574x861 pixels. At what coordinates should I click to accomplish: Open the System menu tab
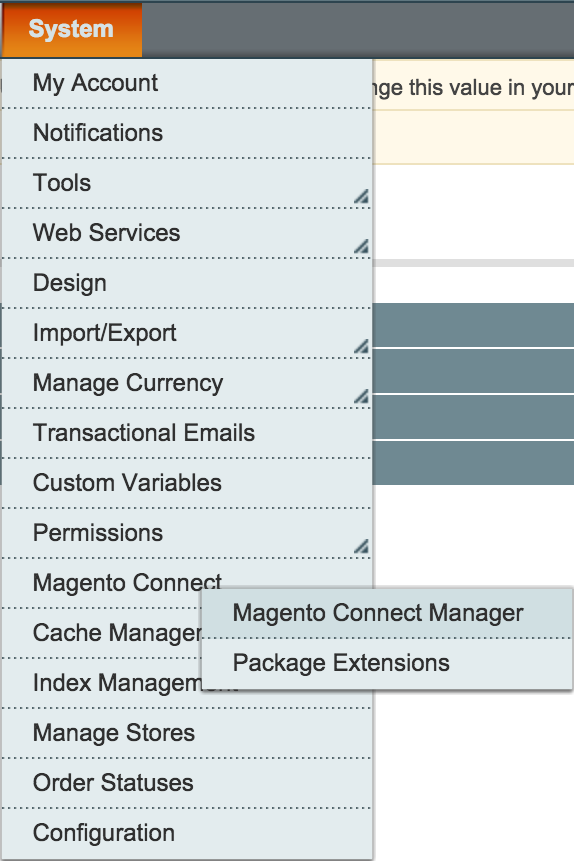pos(71,30)
